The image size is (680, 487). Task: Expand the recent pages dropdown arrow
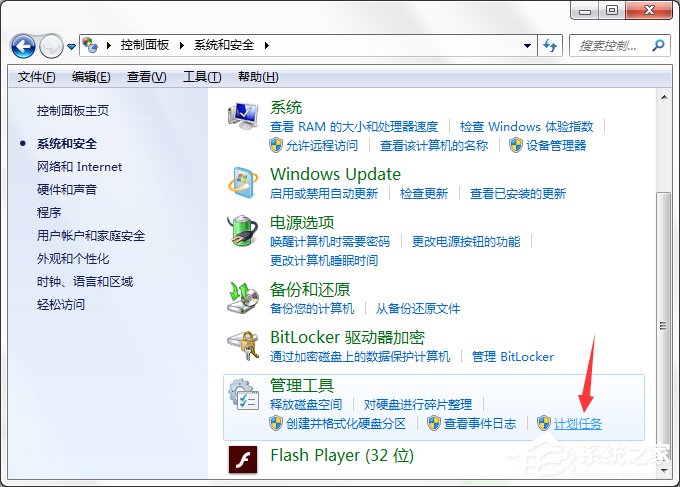tap(71, 46)
